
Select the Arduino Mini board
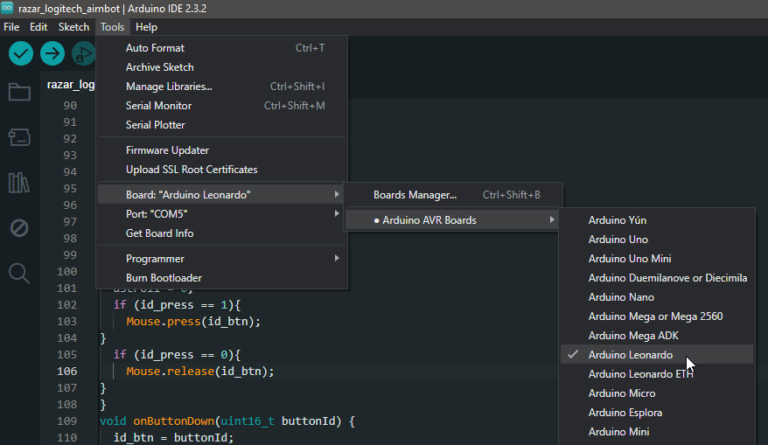[x=656, y=431]
